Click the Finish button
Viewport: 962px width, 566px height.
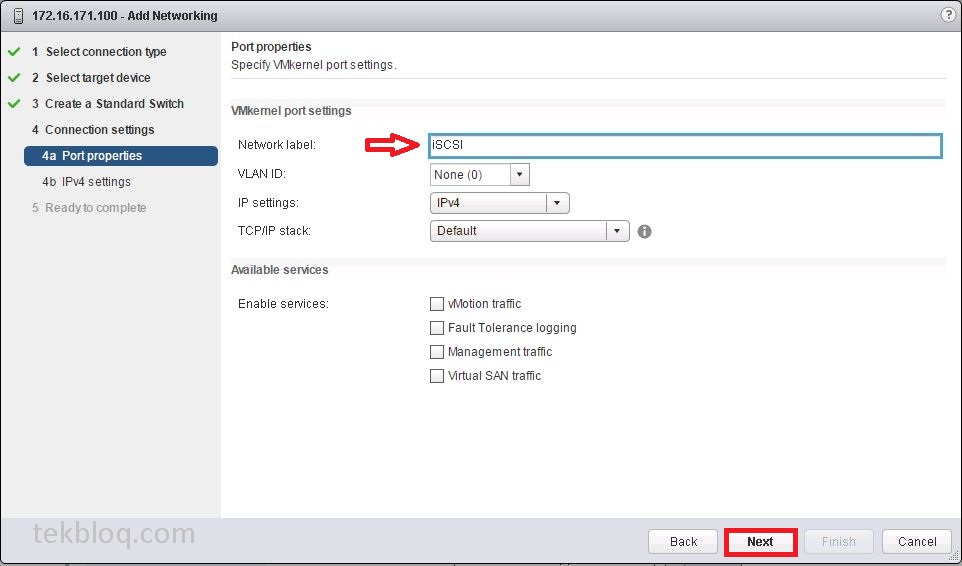(x=838, y=541)
